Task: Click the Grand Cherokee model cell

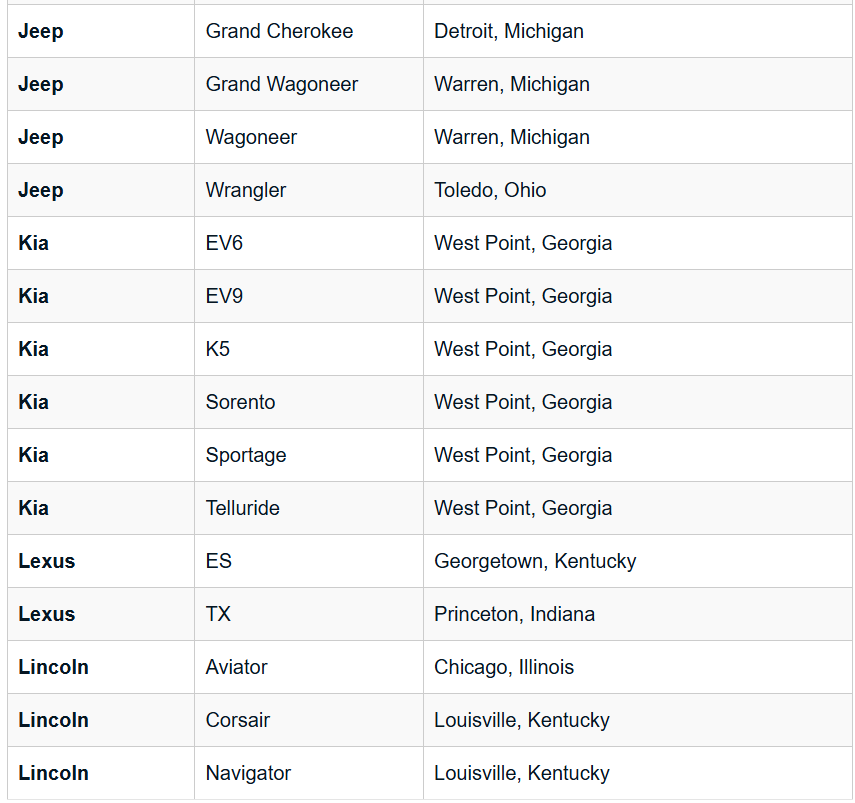Action: tap(279, 31)
